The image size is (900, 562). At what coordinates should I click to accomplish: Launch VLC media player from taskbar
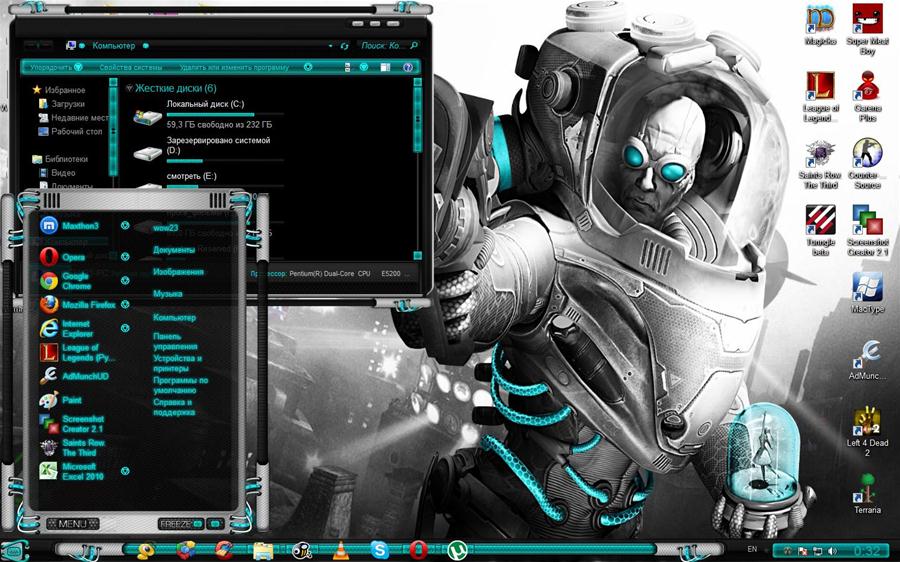(340, 550)
